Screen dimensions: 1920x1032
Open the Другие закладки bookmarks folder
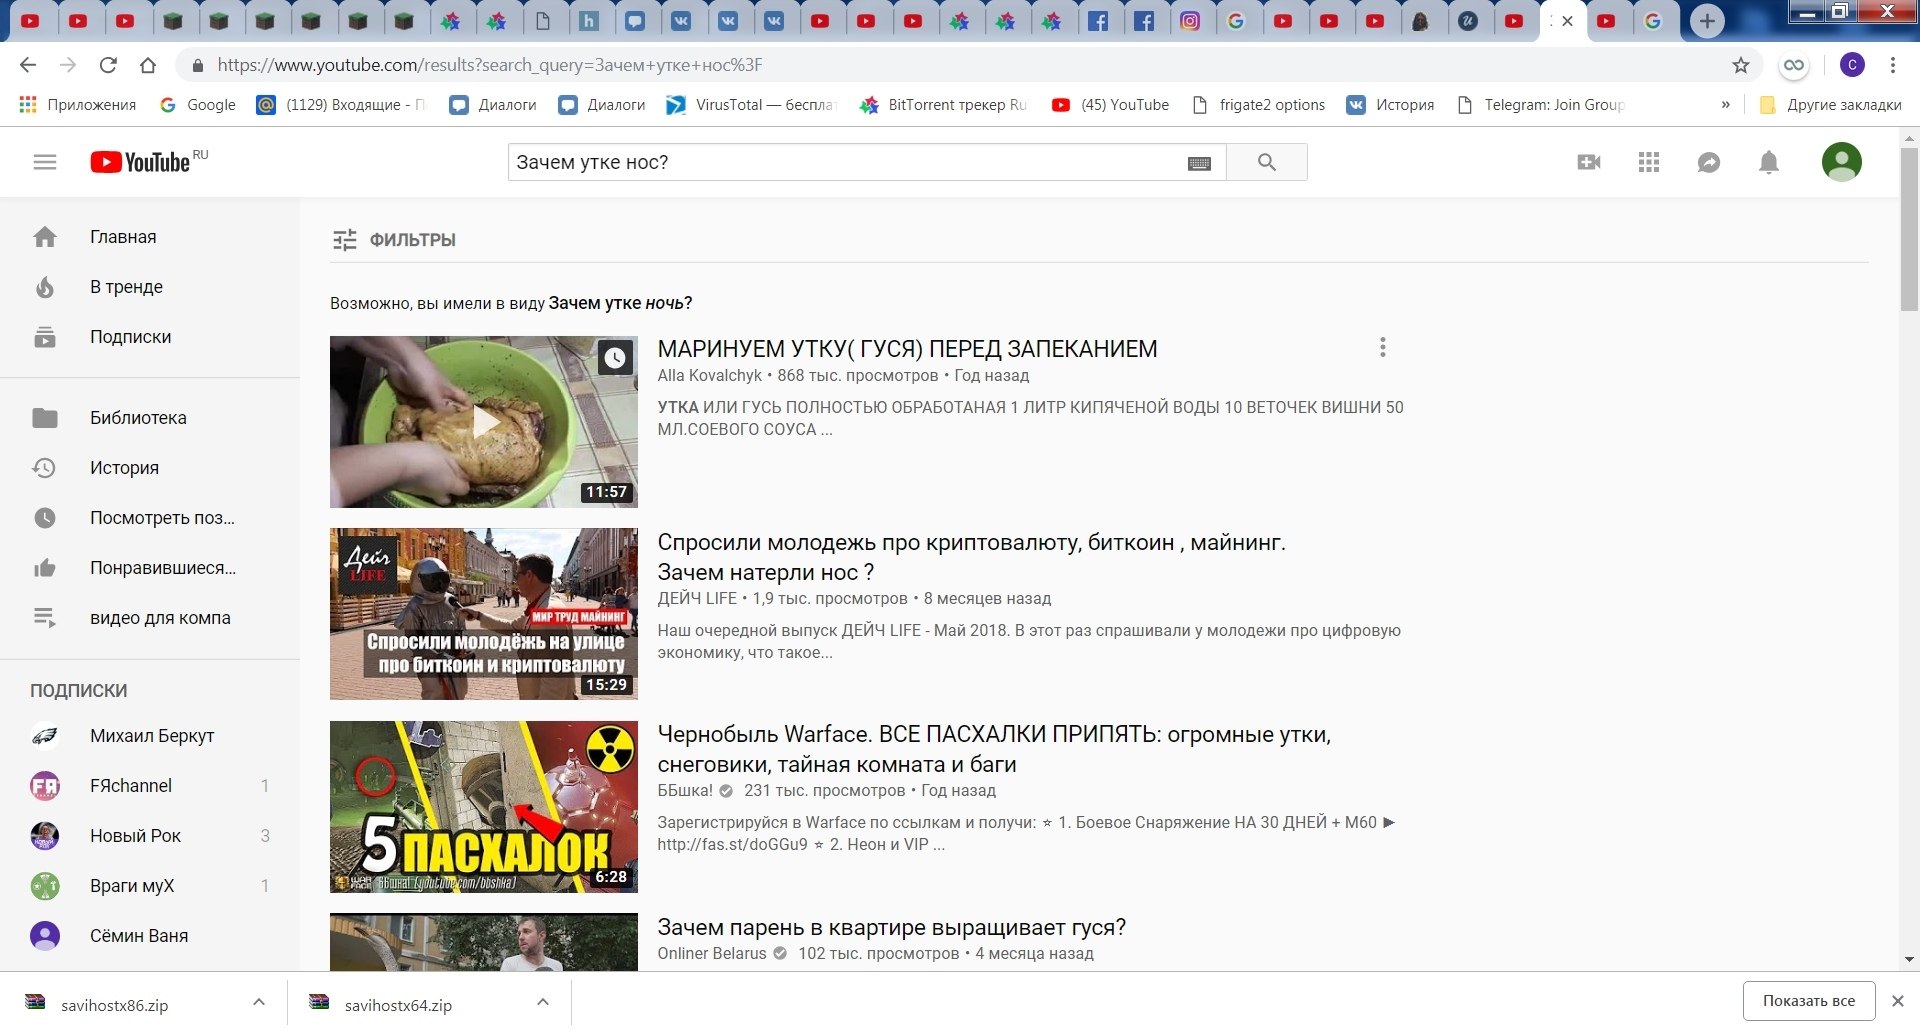(1830, 105)
